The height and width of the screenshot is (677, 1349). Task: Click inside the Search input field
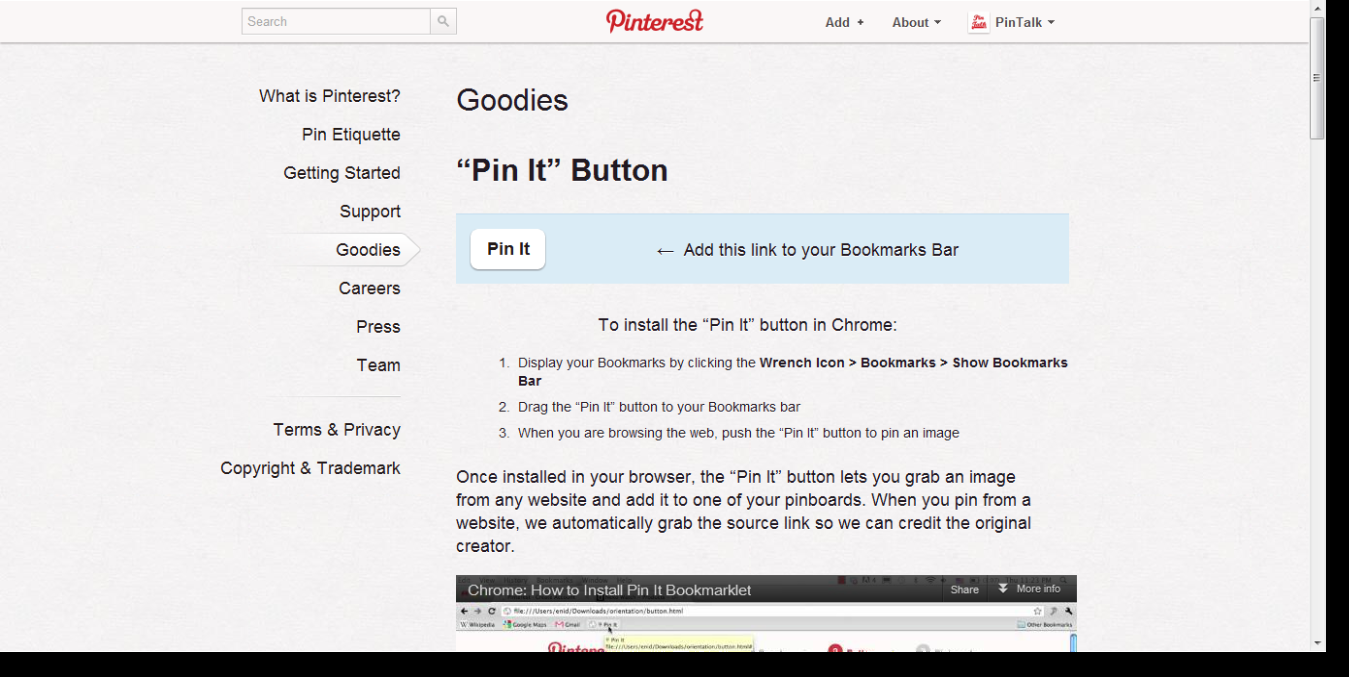point(335,20)
